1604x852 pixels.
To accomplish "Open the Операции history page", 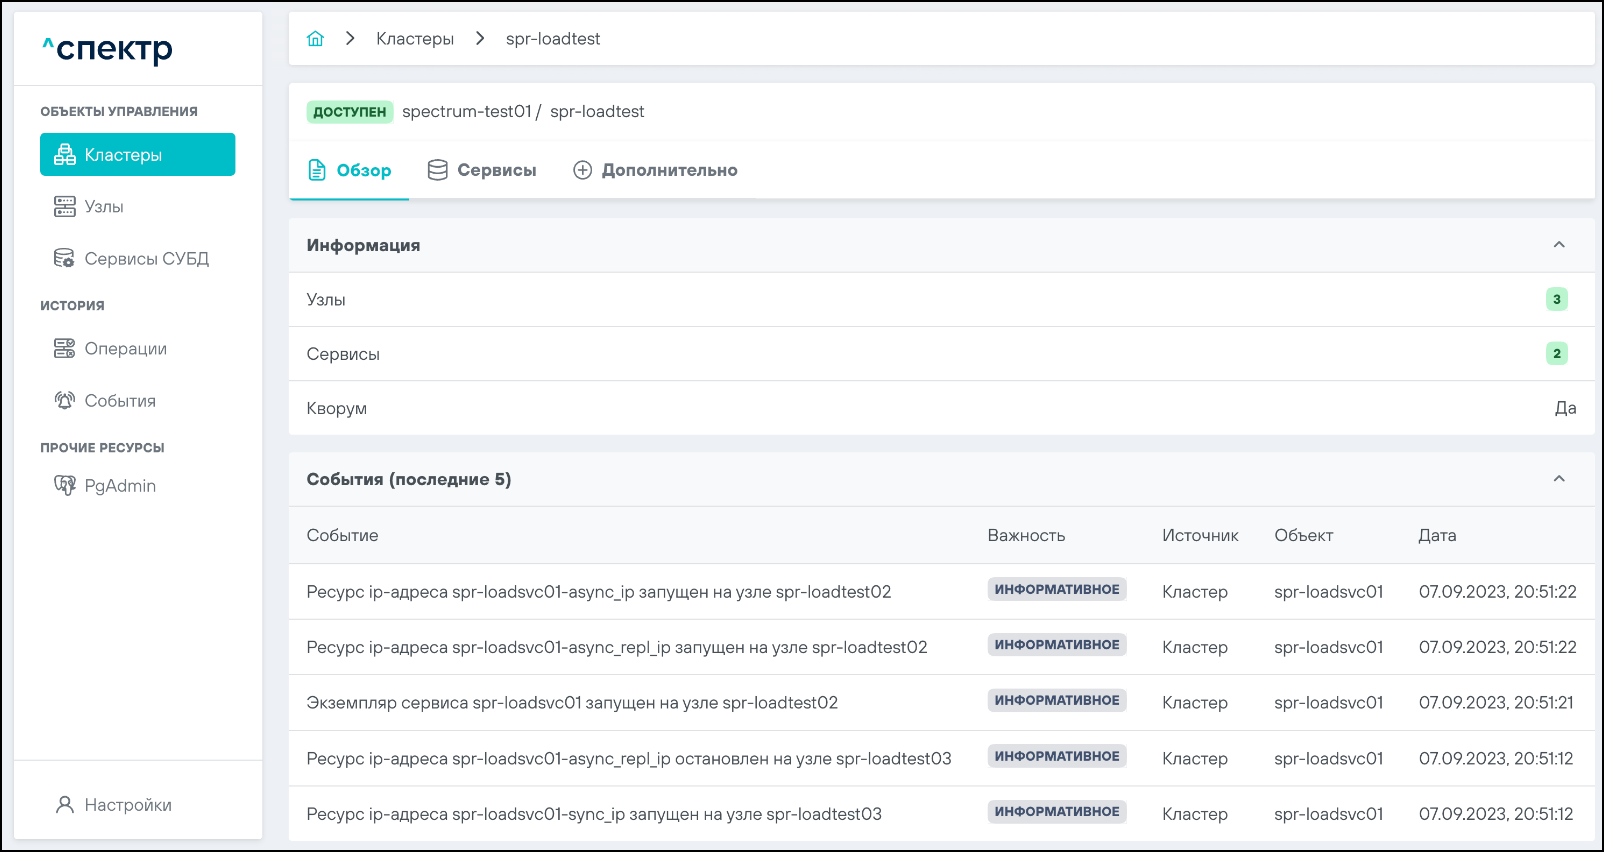I will pos(125,349).
